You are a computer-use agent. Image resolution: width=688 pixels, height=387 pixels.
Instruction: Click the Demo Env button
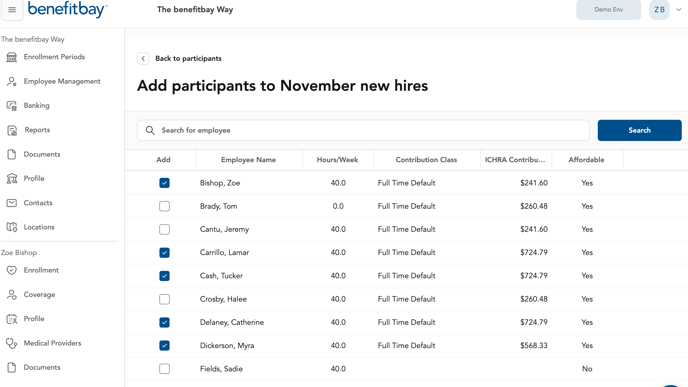pyautogui.click(x=608, y=10)
